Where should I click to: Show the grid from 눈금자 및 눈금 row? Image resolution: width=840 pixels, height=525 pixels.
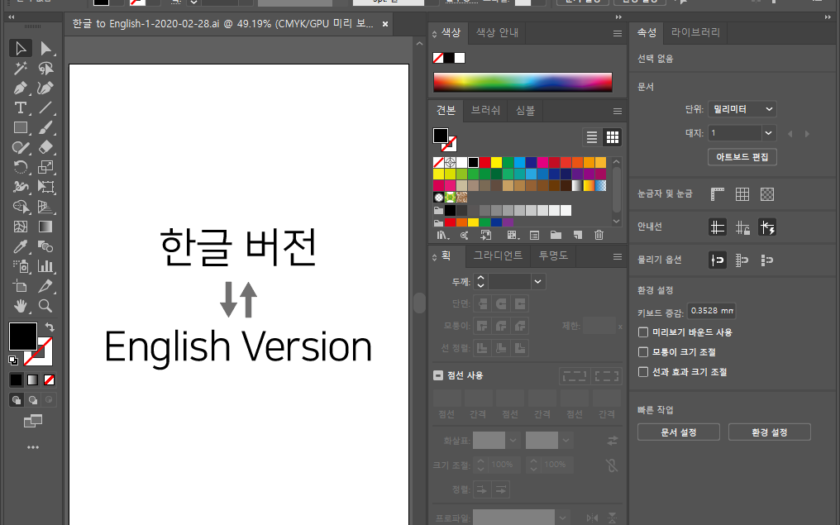[x=742, y=194]
